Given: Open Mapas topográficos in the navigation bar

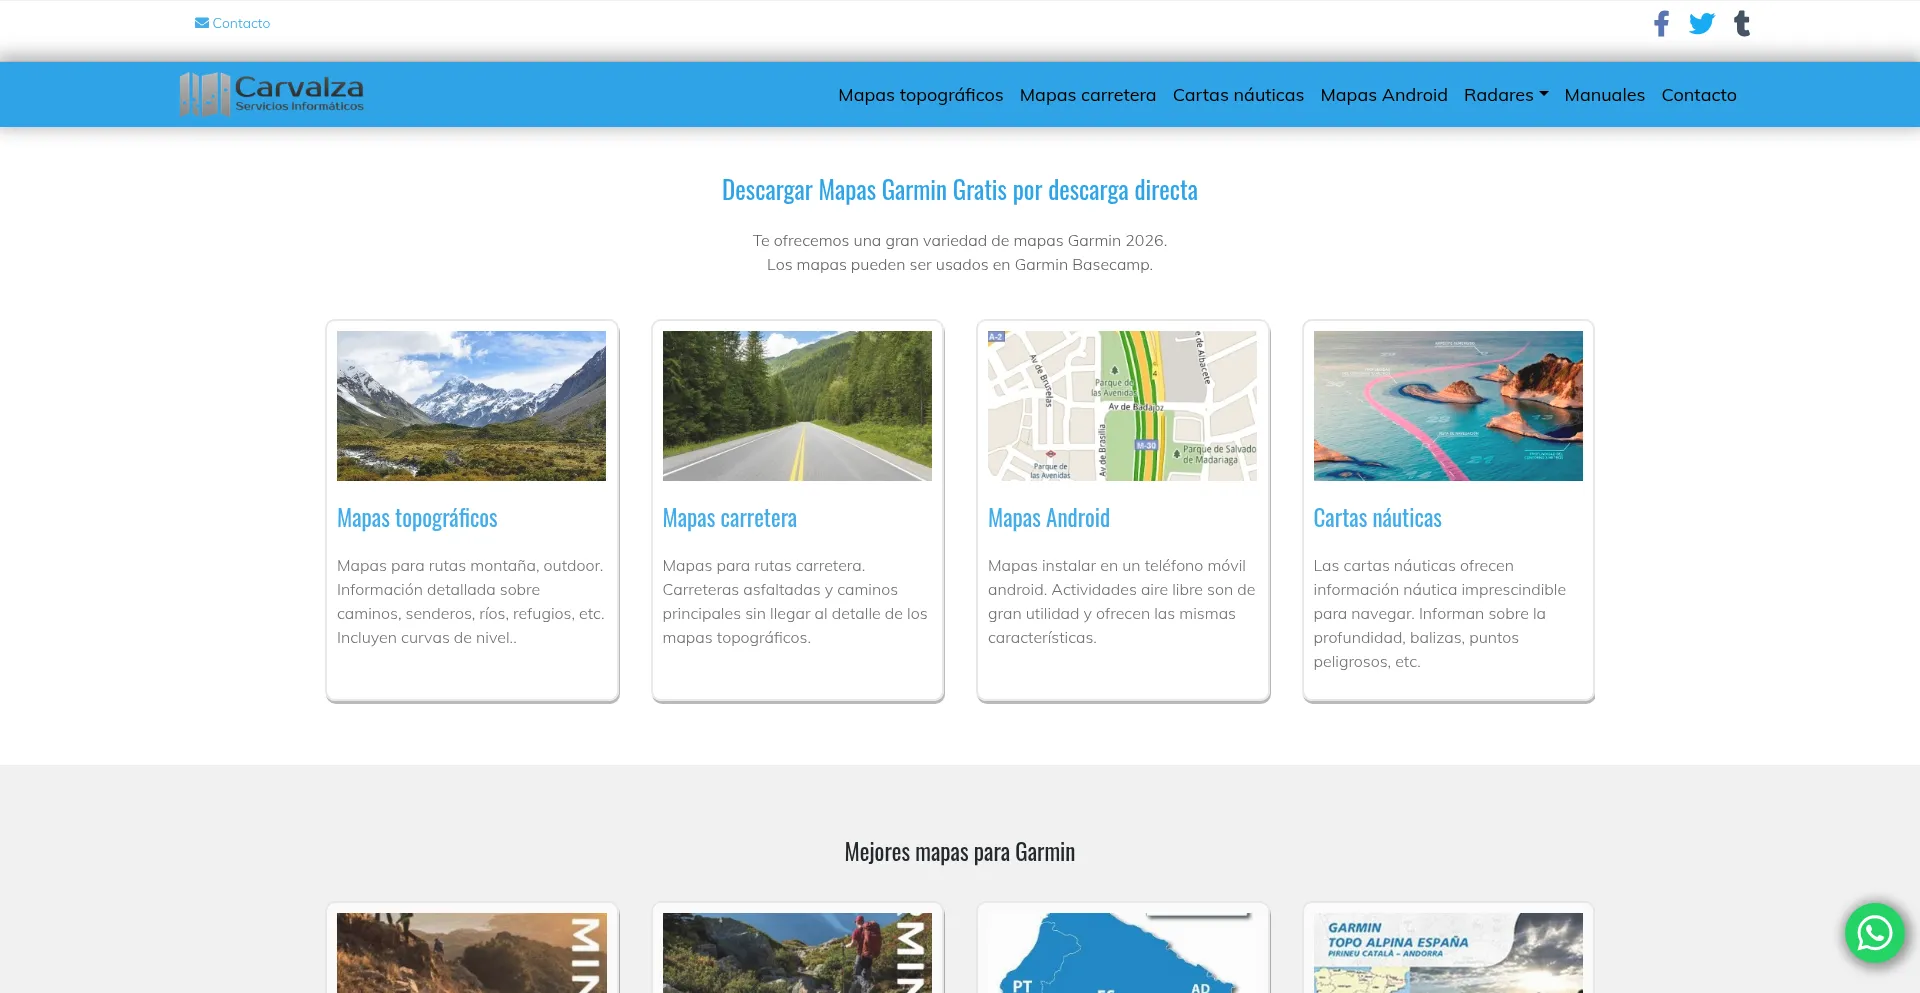Looking at the screenshot, I should click(920, 95).
